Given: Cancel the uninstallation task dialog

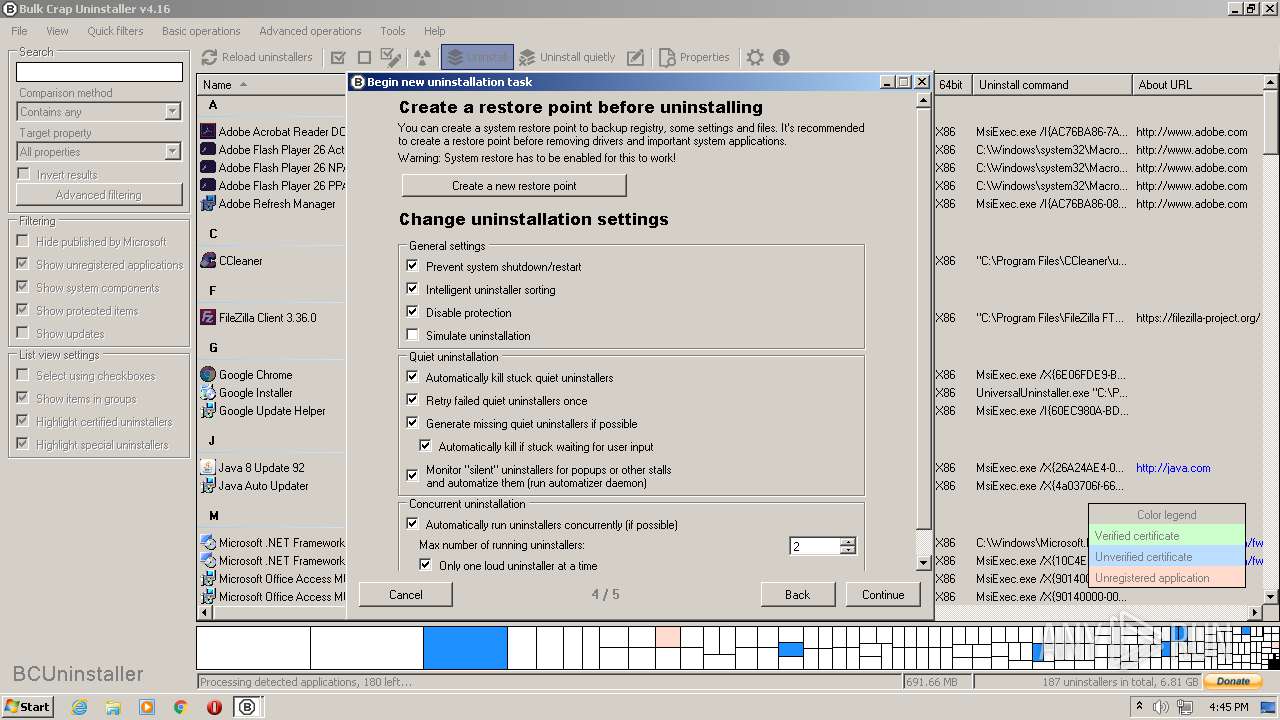Looking at the screenshot, I should click(x=405, y=594).
